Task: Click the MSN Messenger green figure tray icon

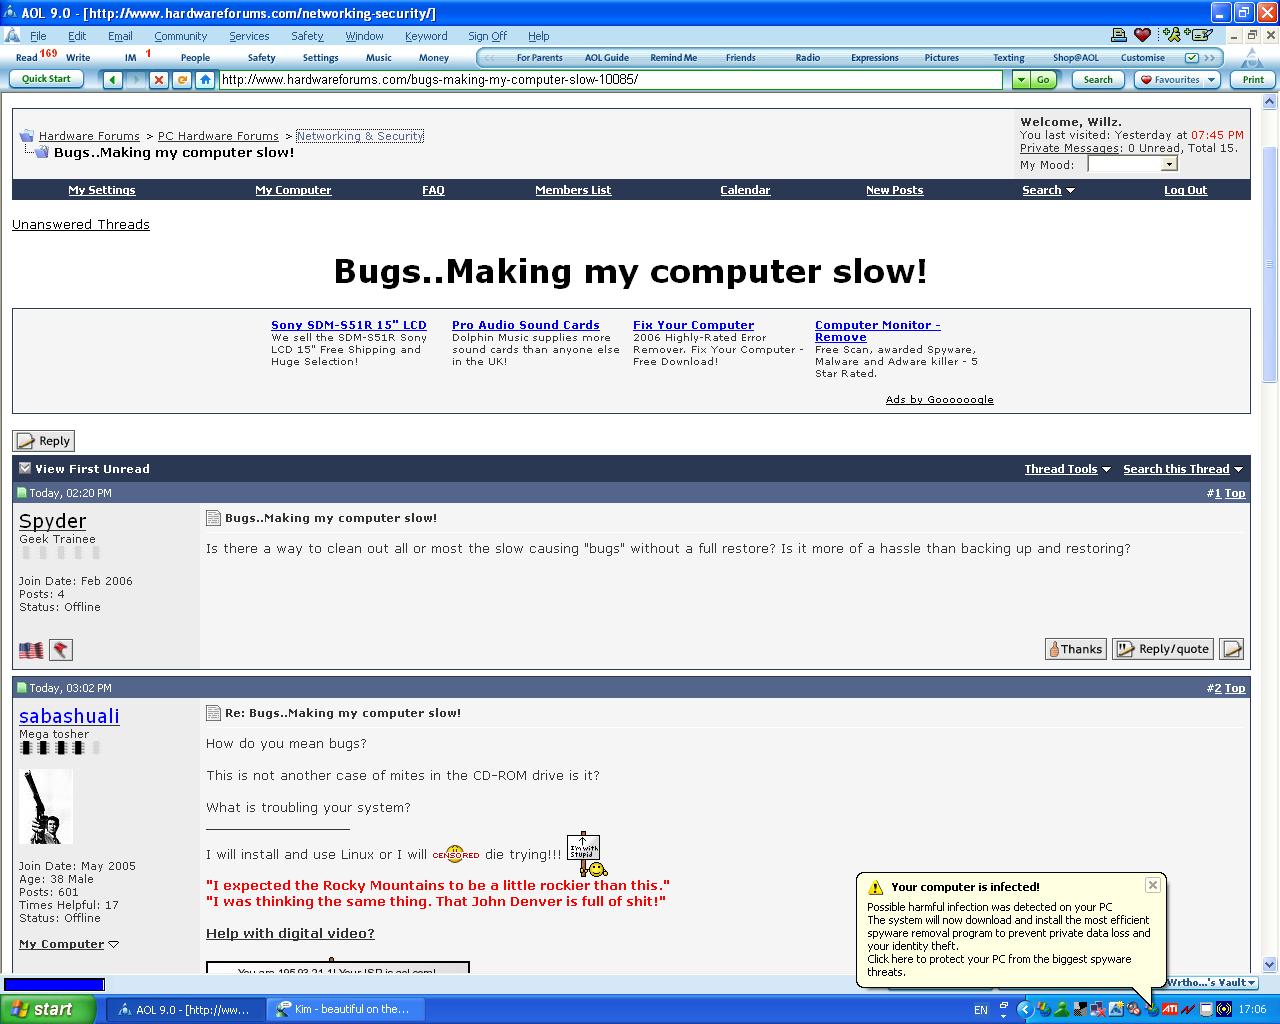Action: pos(1062,1009)
